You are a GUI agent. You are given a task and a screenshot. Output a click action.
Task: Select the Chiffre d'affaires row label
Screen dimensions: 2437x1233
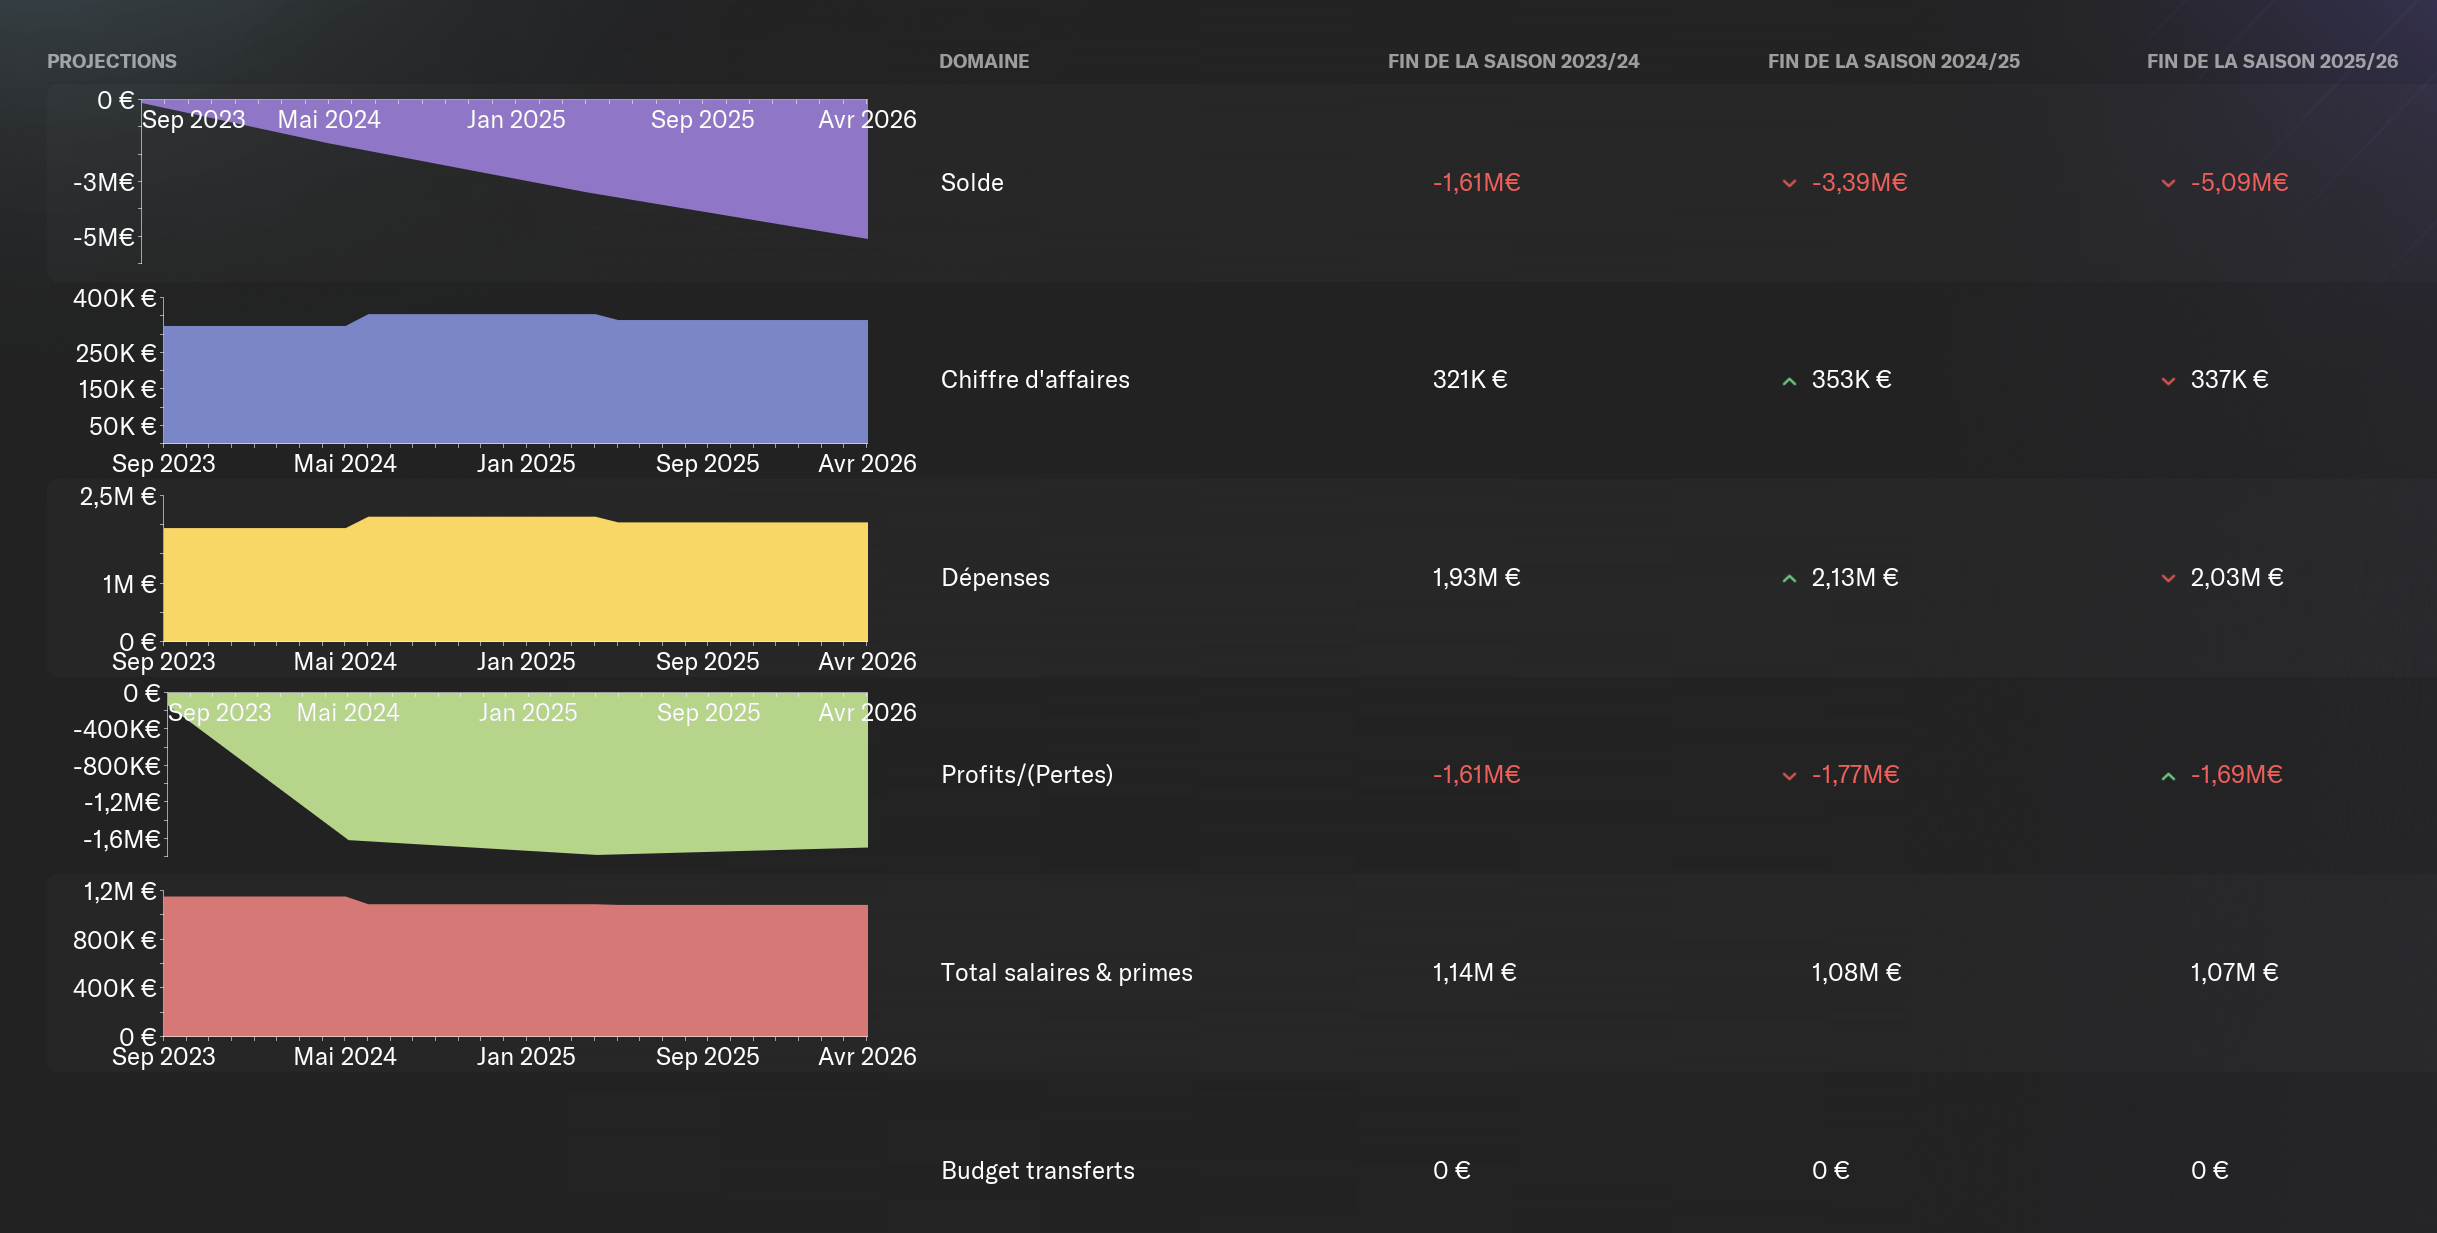(1035, 380)
